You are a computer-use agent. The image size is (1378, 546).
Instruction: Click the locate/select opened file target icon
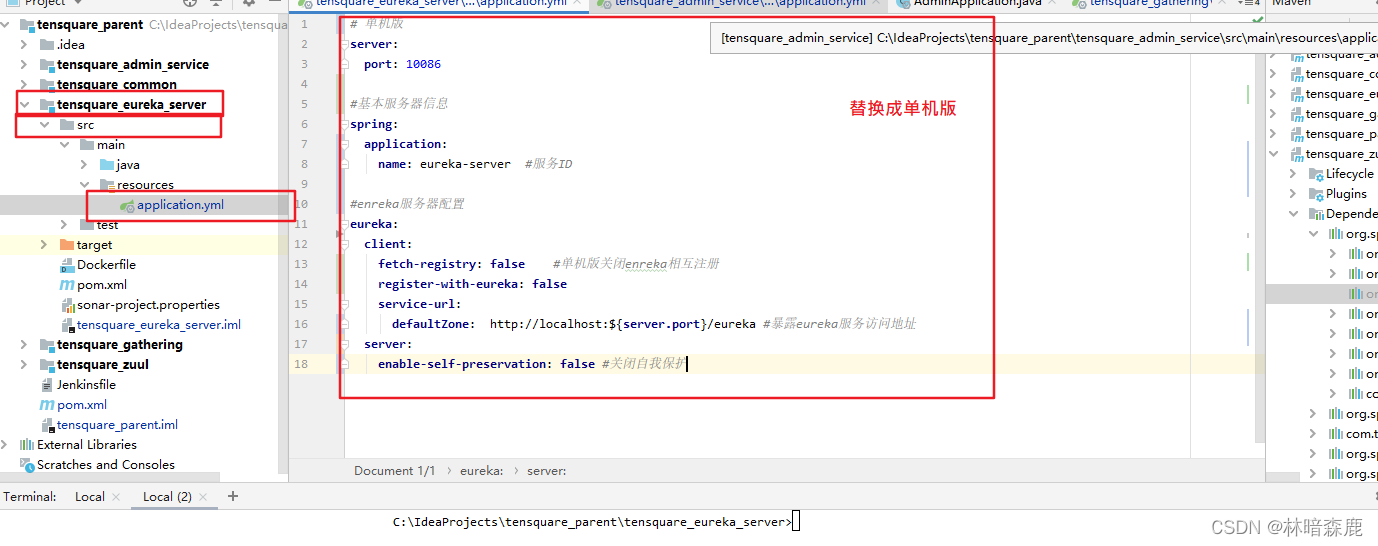coord(191,3)
